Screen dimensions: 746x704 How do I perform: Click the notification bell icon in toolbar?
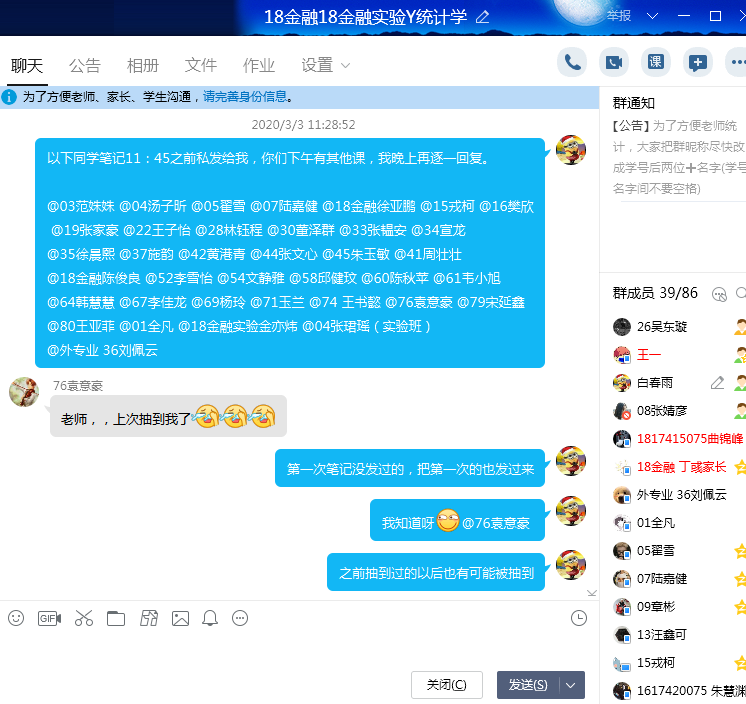pyautogui.click(x=210, y=618)
